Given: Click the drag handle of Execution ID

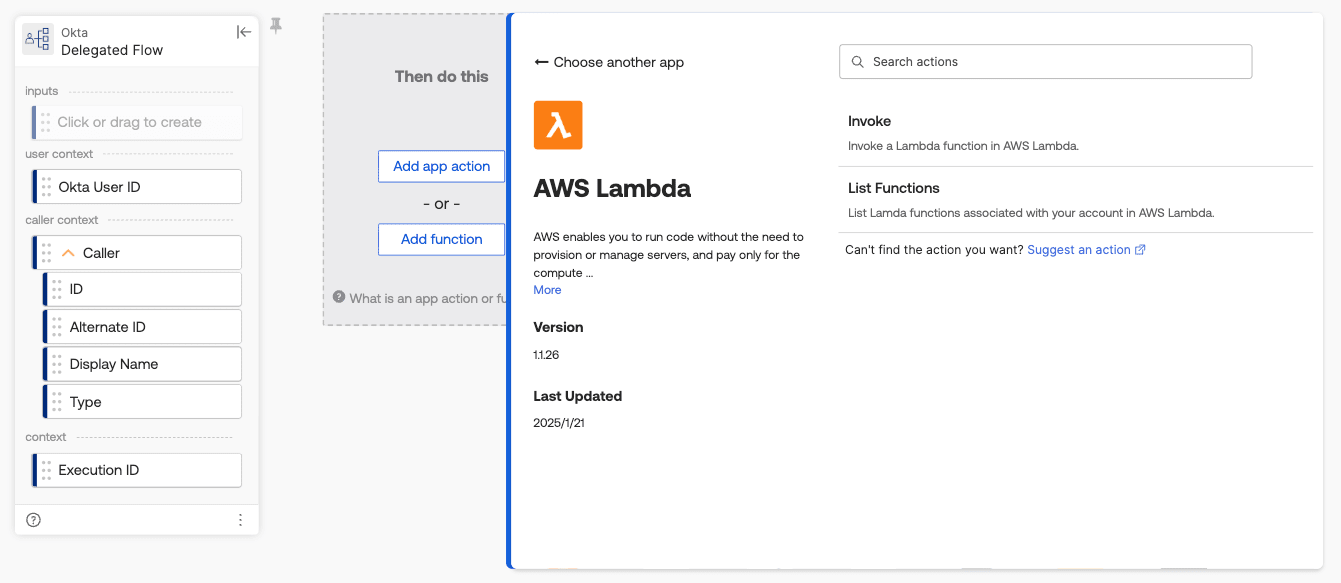Looking at the screenshot, I should pyautogui.click(x=46, y=470).
